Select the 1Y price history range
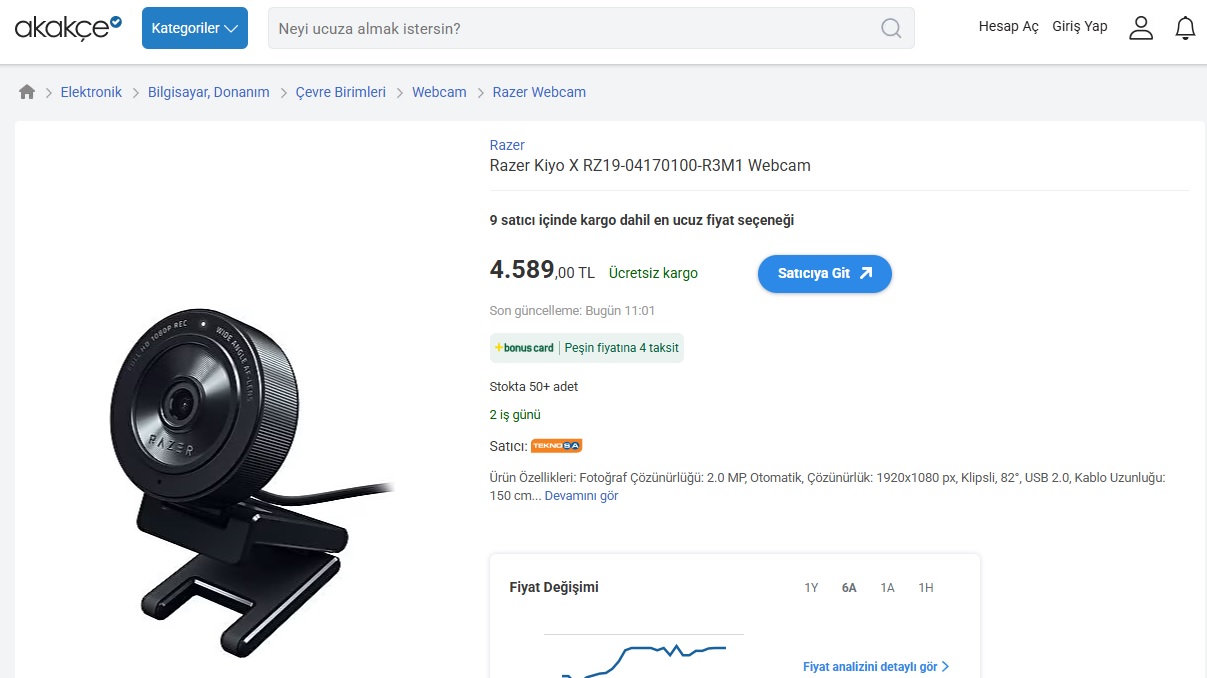 (811, 588)
